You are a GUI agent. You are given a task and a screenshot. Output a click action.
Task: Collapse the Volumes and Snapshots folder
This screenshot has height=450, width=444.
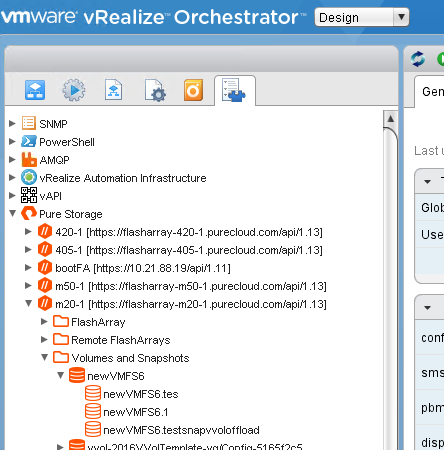pyautogui.click(x=45, y=358)
